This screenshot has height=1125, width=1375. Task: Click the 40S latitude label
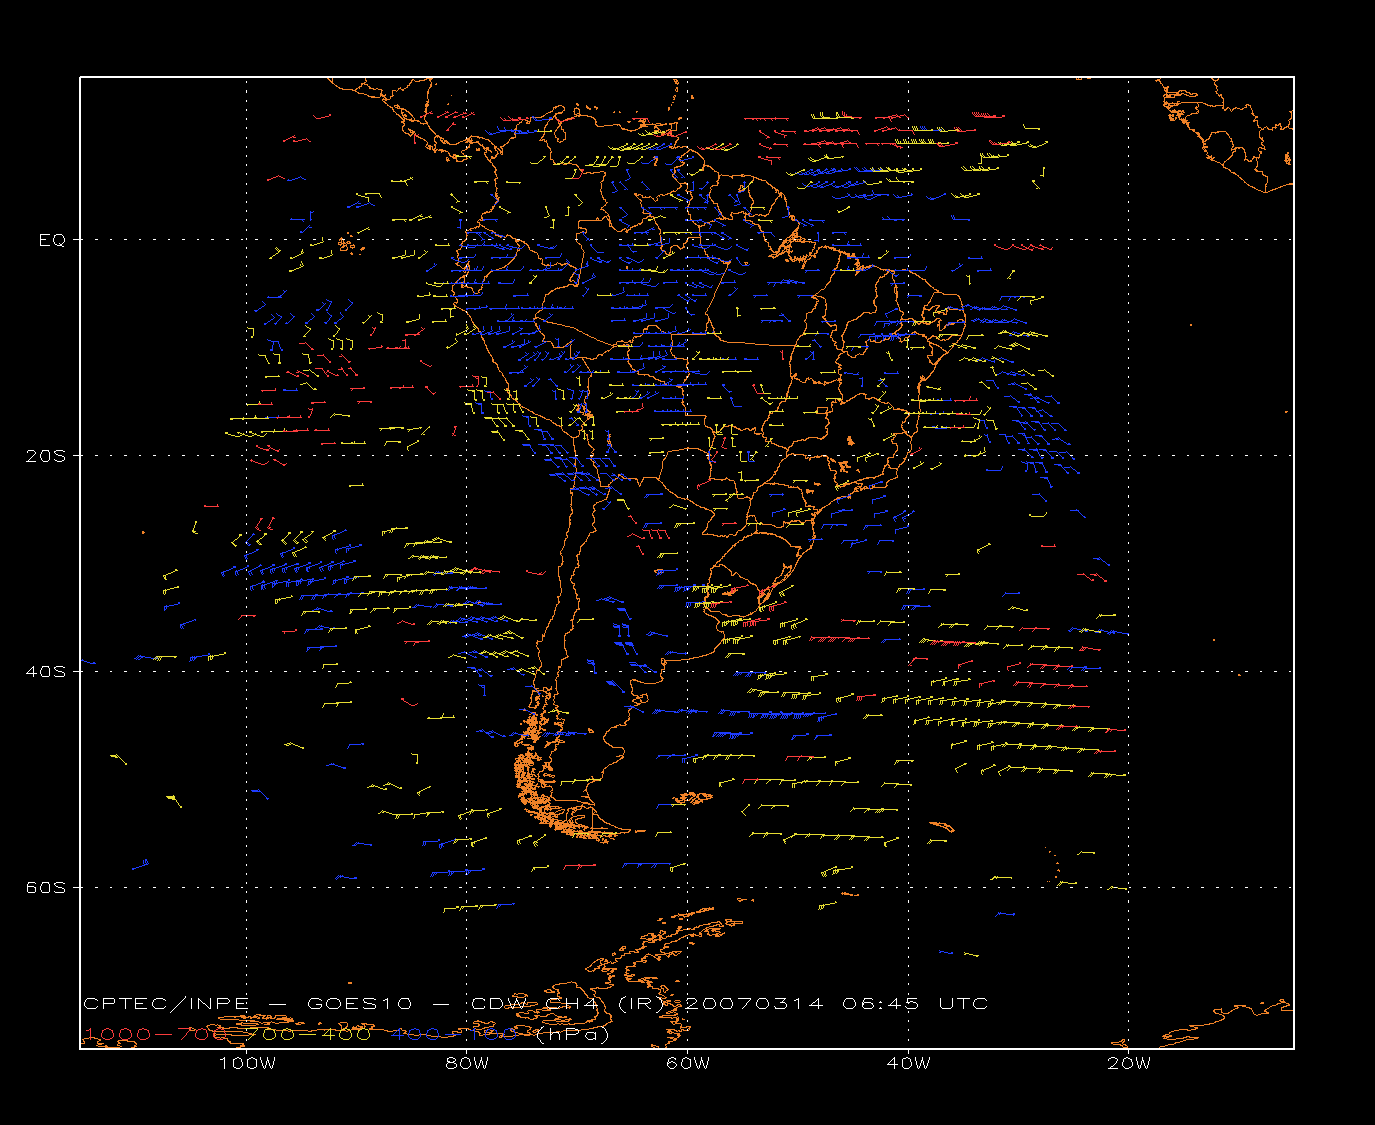[45, 672]
